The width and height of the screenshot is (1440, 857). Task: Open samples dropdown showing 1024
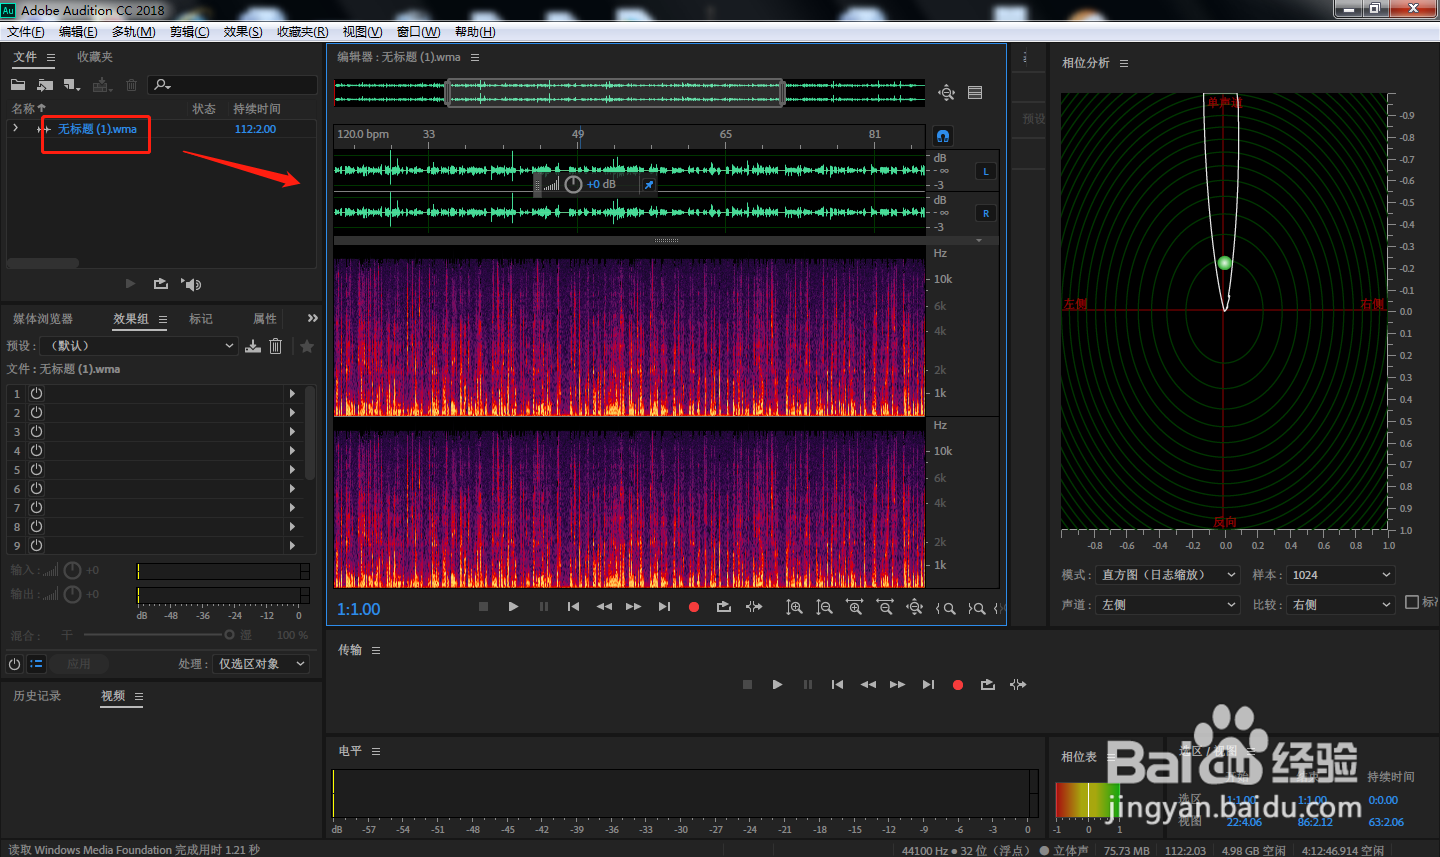[1340, 575]
